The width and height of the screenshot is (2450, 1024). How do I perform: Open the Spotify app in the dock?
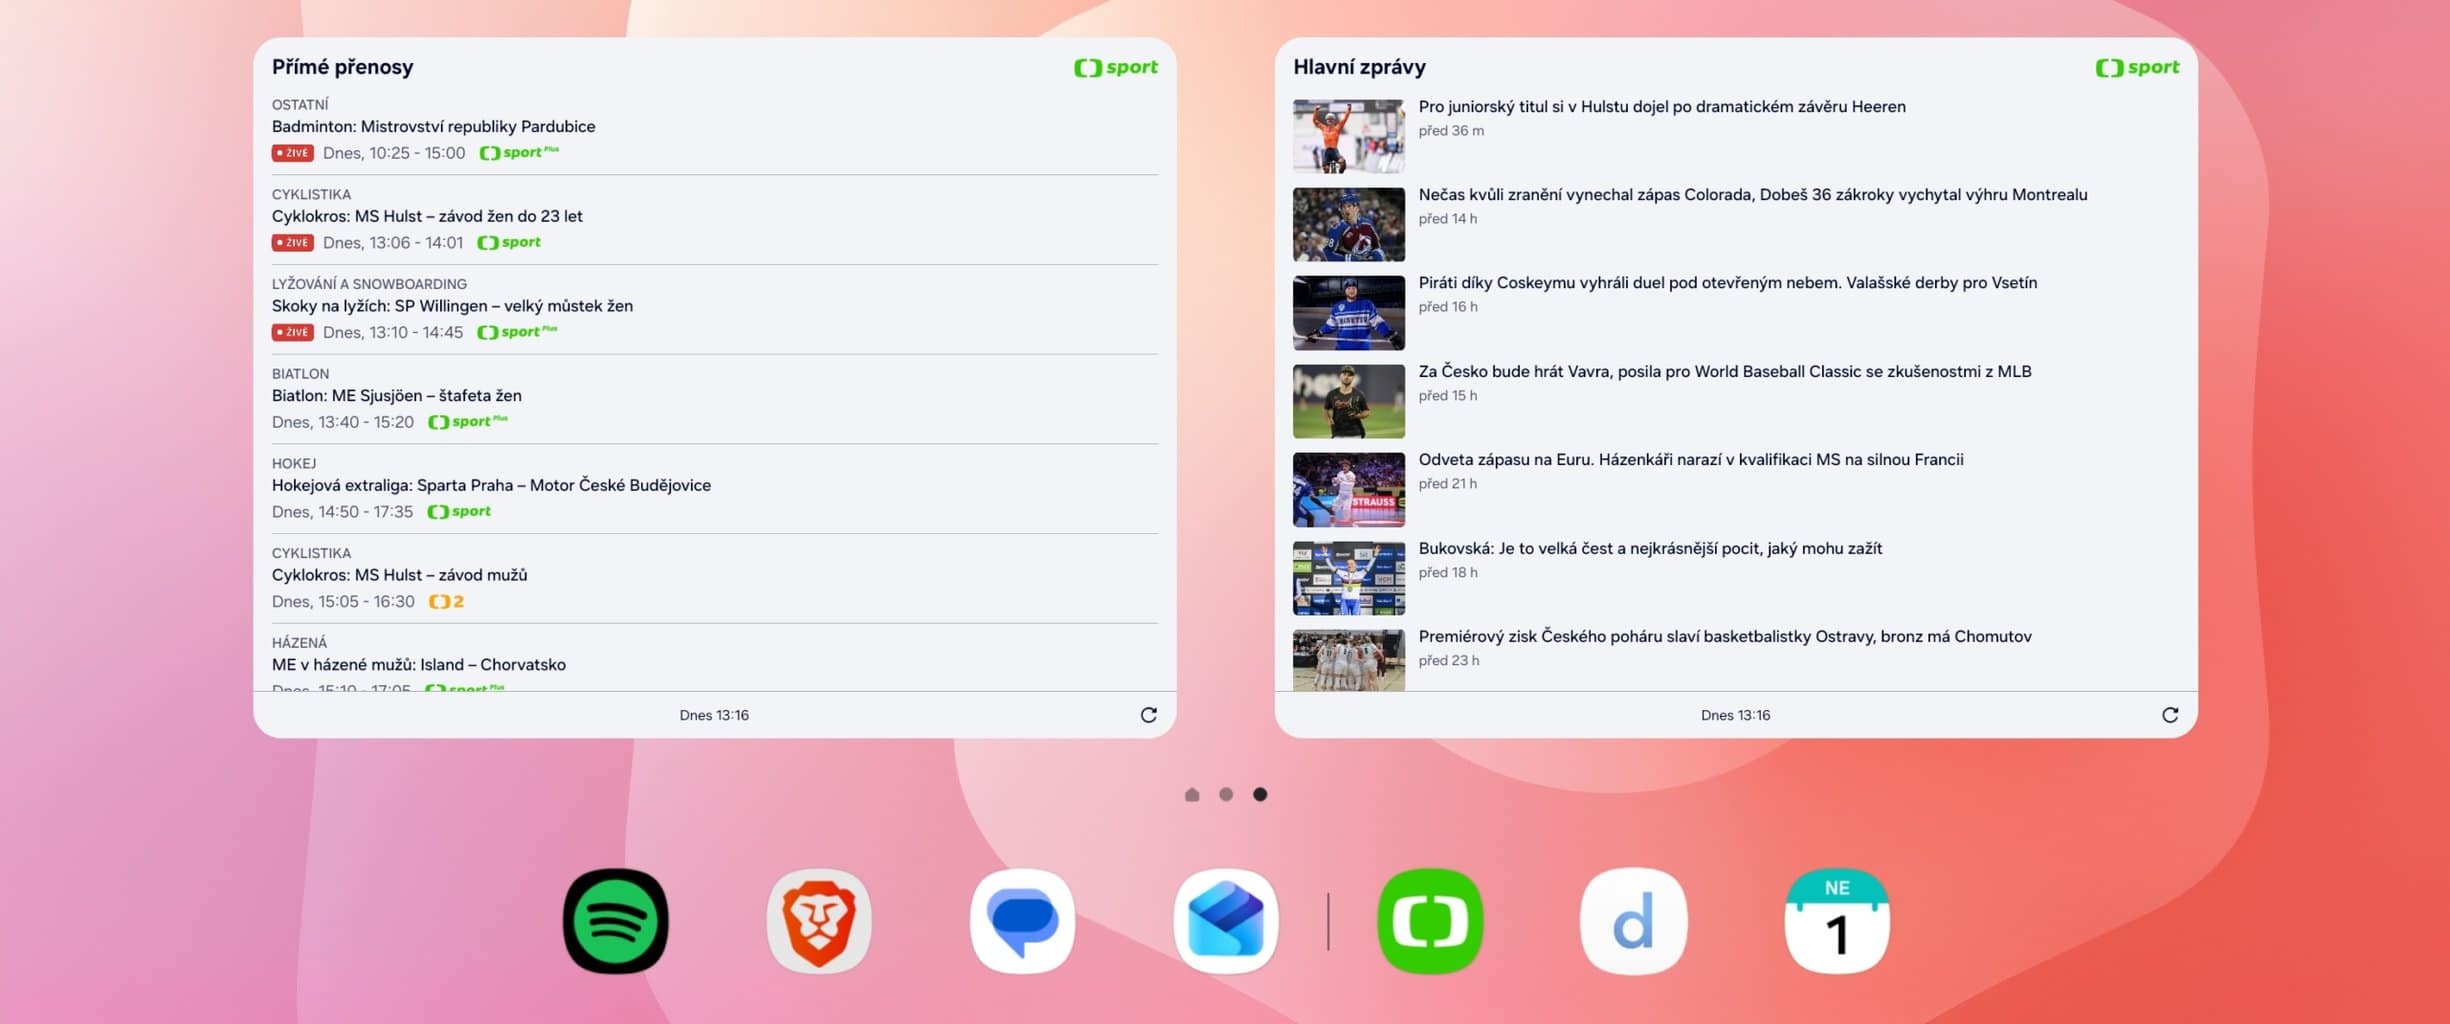pos(615,921)
